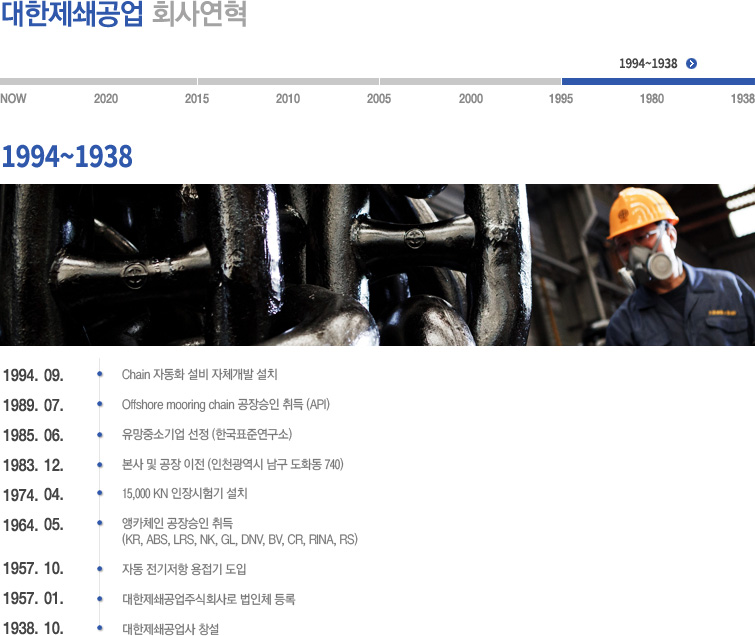The width and height of the screenshot is (755, 636).
Task: Jump to 2020 on the history timeline
Action: tap(106, 99)
